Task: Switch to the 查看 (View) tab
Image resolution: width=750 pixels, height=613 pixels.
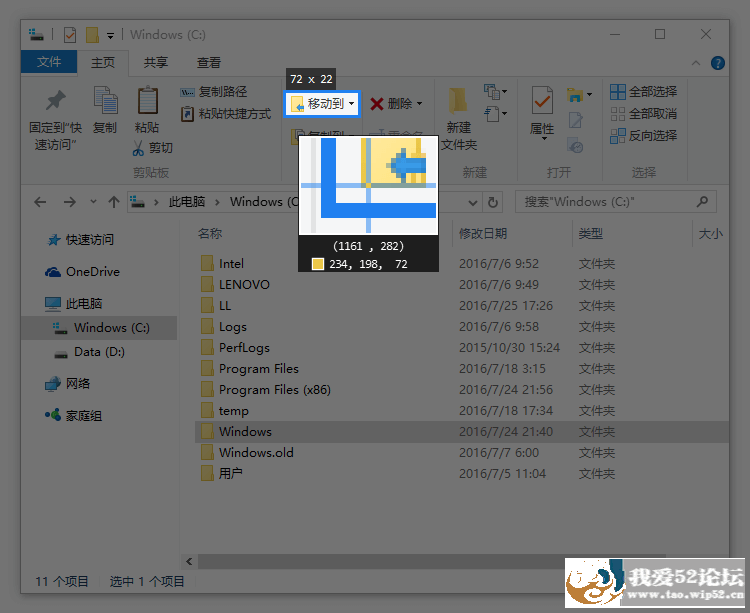Action: coord(209,63)
